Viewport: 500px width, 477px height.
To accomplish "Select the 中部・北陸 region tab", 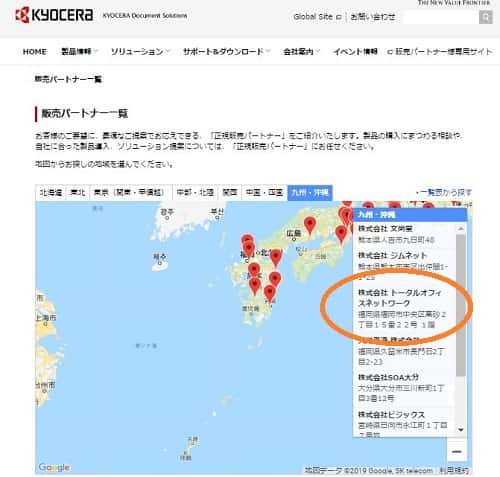I will pos(195,192).
